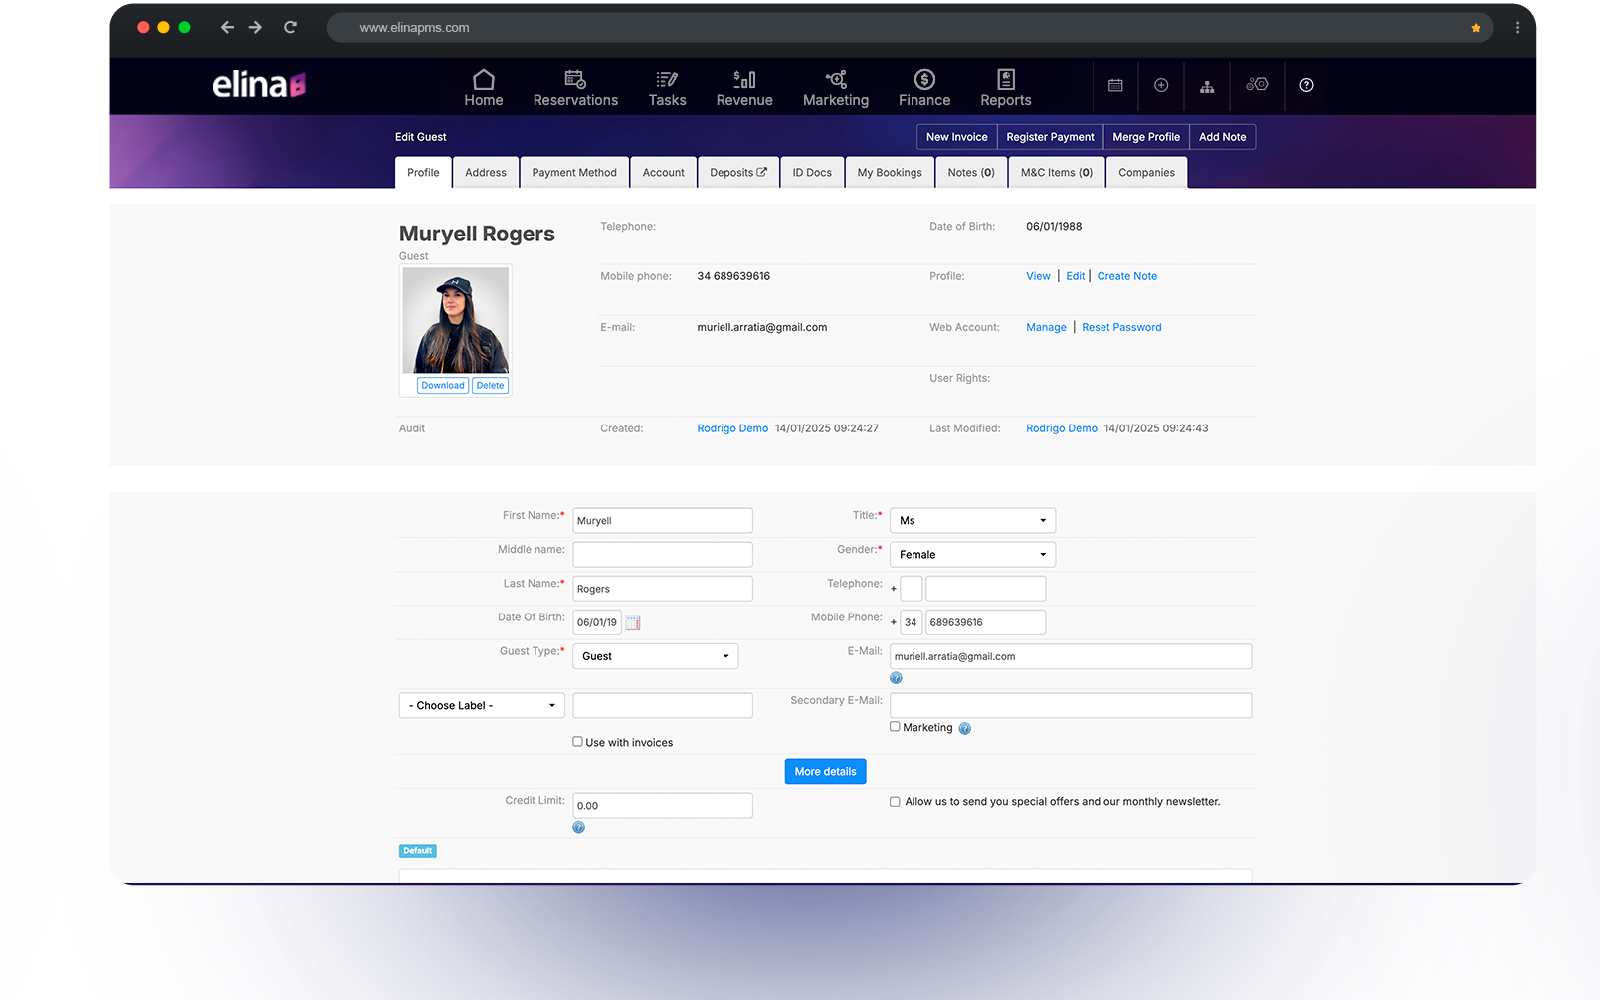Click the calendar icon in the top bar
Screen dimensions: 1600x1000
pyautogui.click(x=1115, y=85)
